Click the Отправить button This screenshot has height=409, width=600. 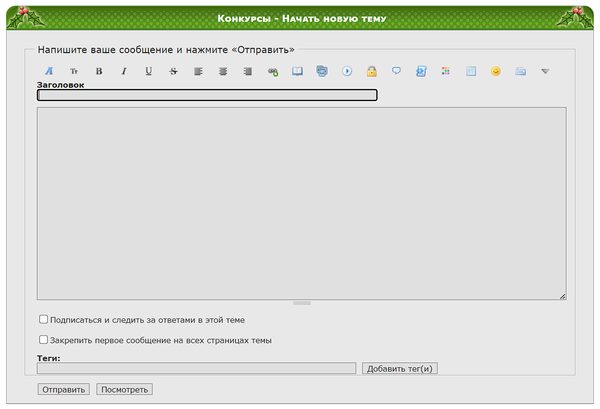(64, 389)
